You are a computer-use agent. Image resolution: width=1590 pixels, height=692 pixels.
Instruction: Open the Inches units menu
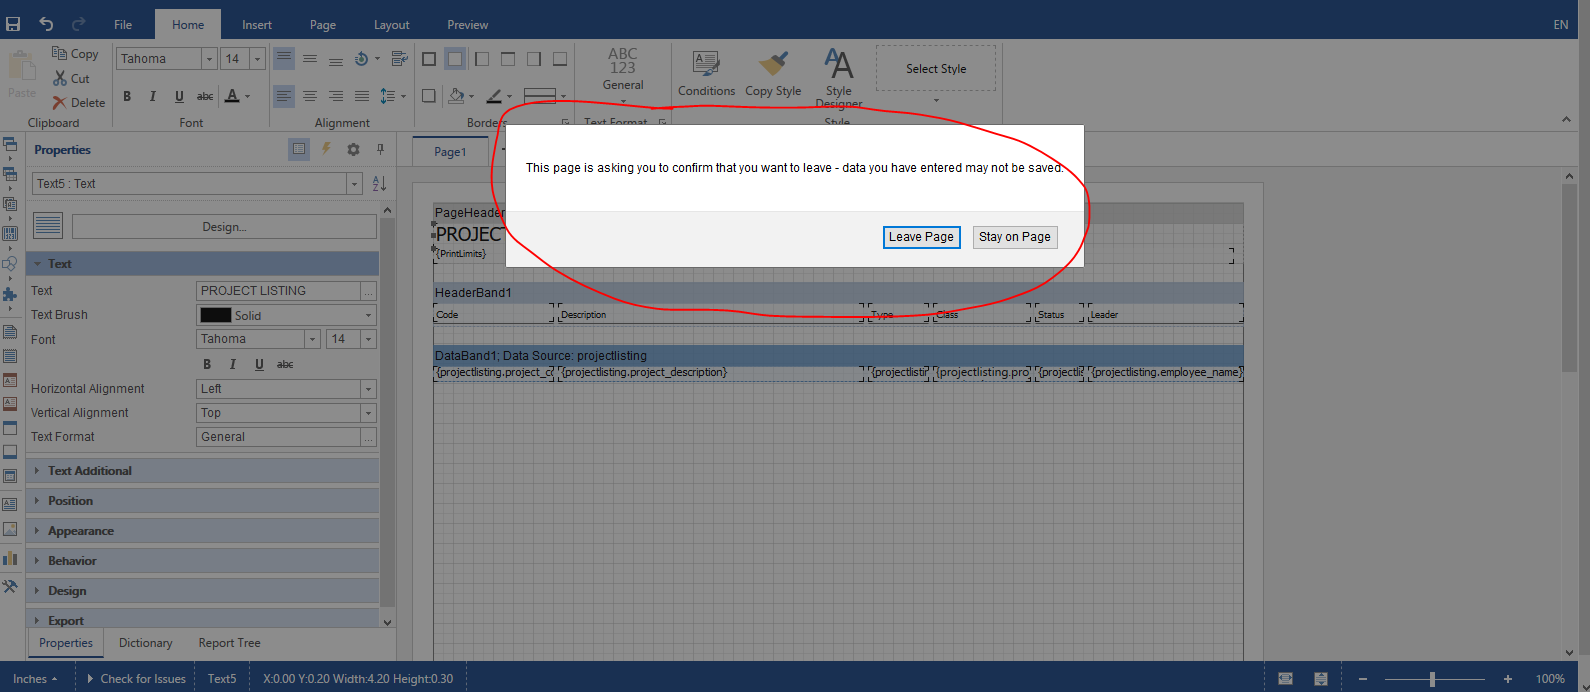coord(35,679)
